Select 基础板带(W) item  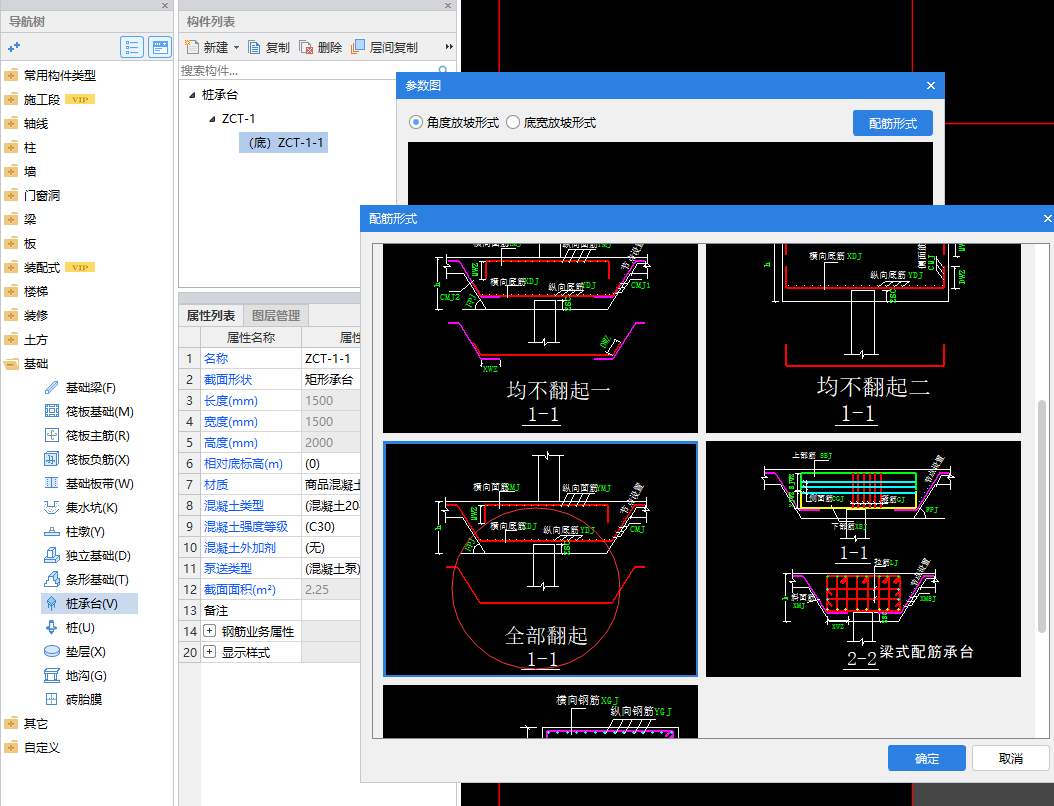coord(99,483)
